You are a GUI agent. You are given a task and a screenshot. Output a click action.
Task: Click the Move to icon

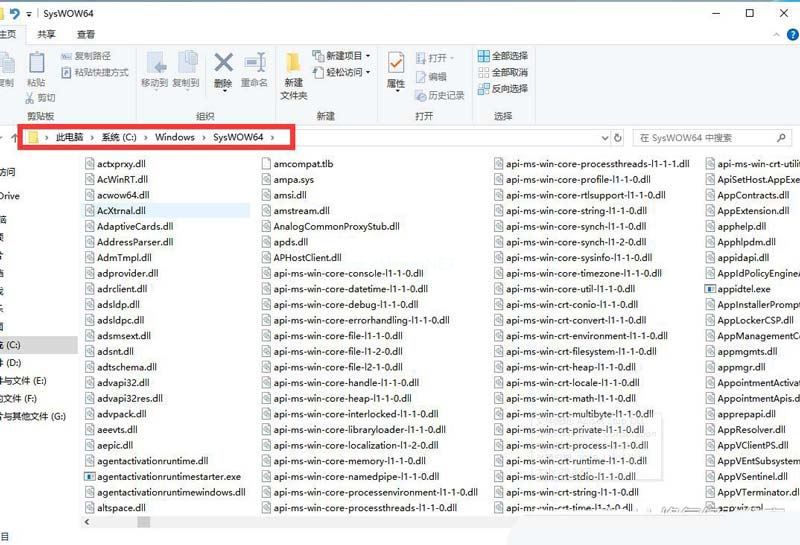155,63
